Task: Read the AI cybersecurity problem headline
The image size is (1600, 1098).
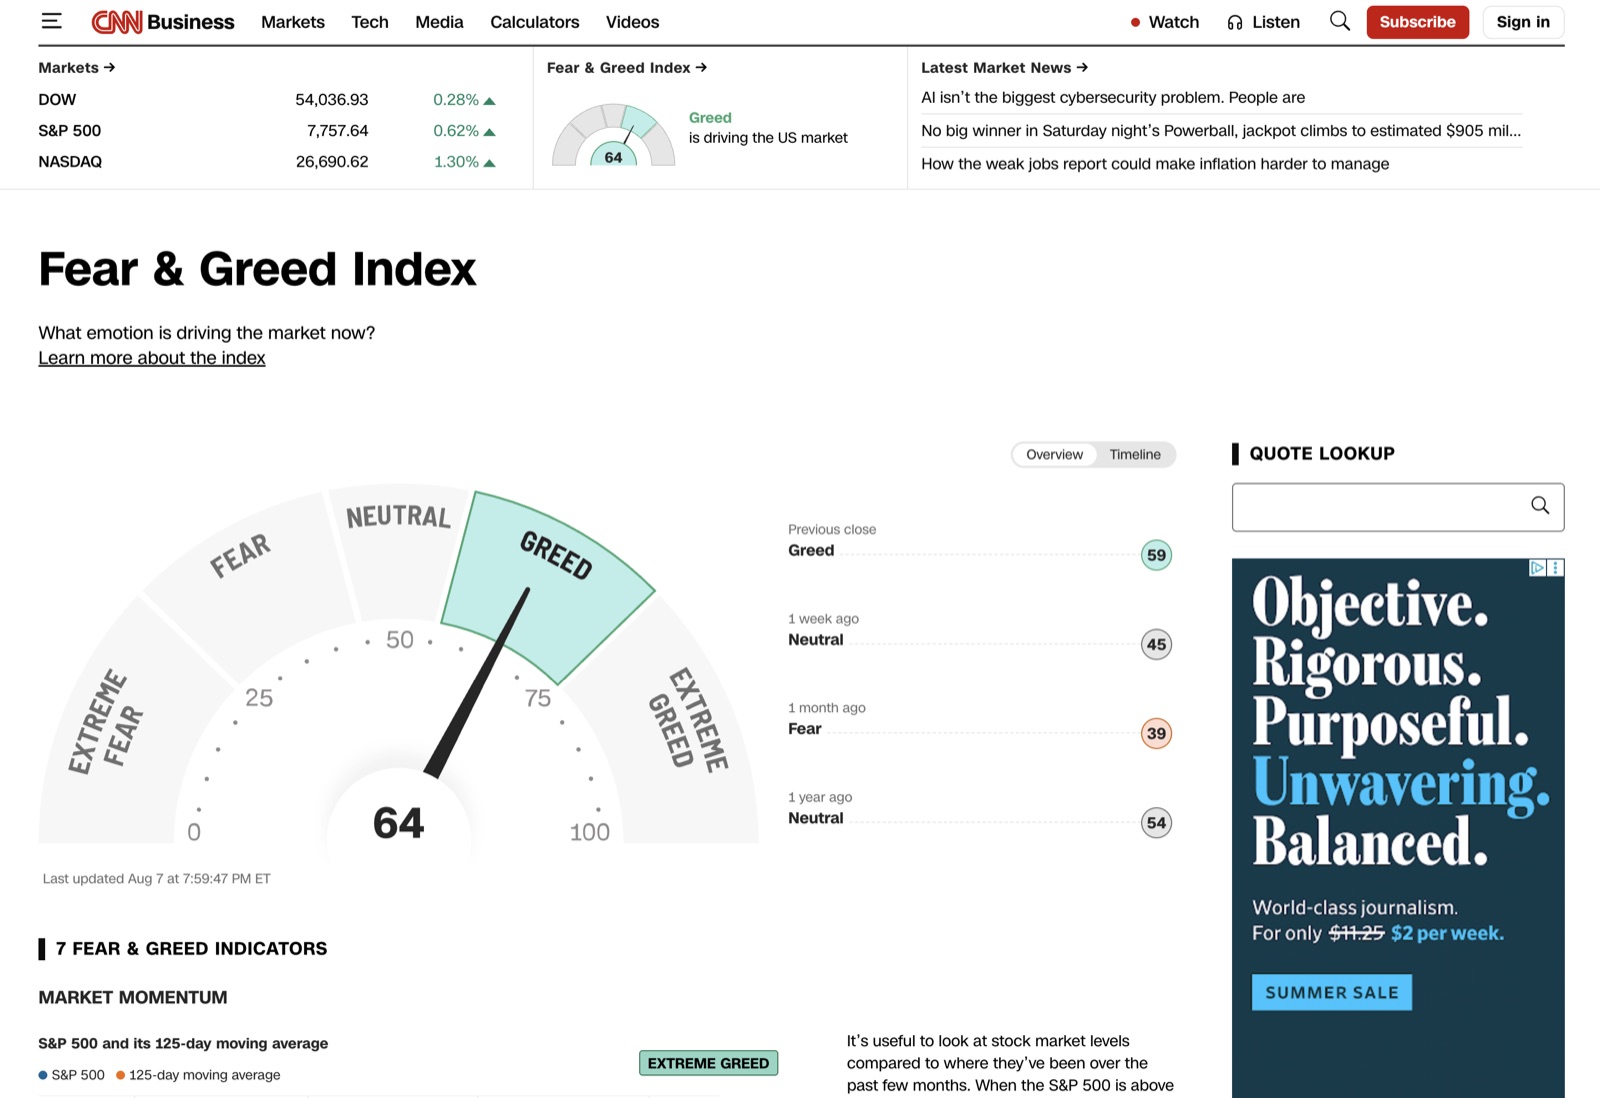Action: 1113,97
